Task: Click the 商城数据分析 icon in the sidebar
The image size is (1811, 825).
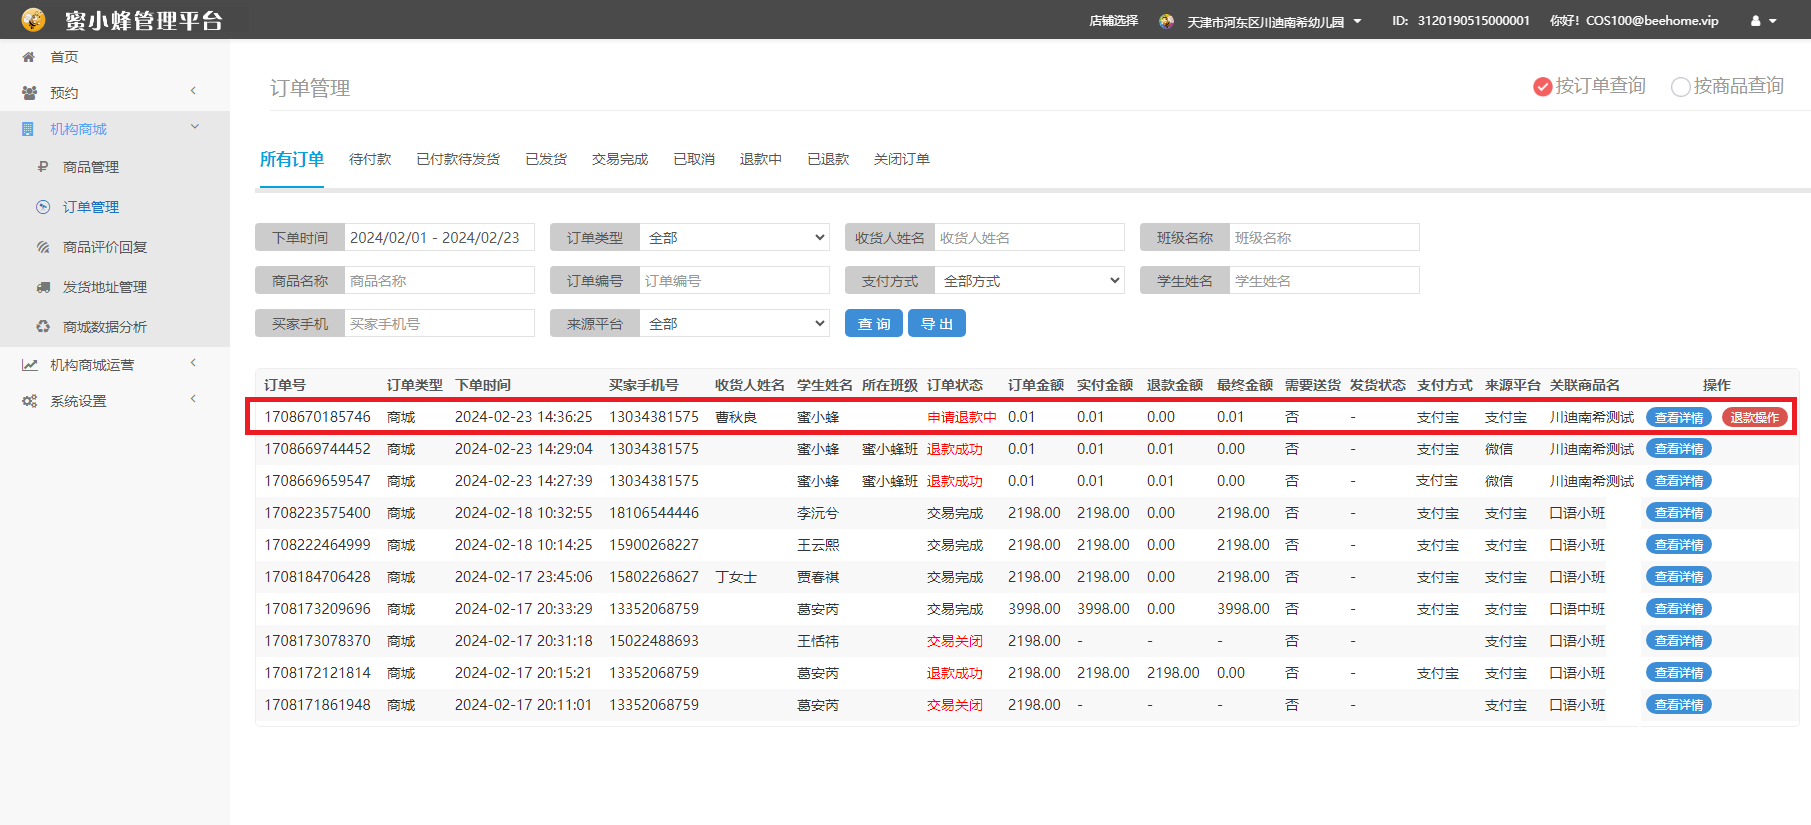Action: 43,327
